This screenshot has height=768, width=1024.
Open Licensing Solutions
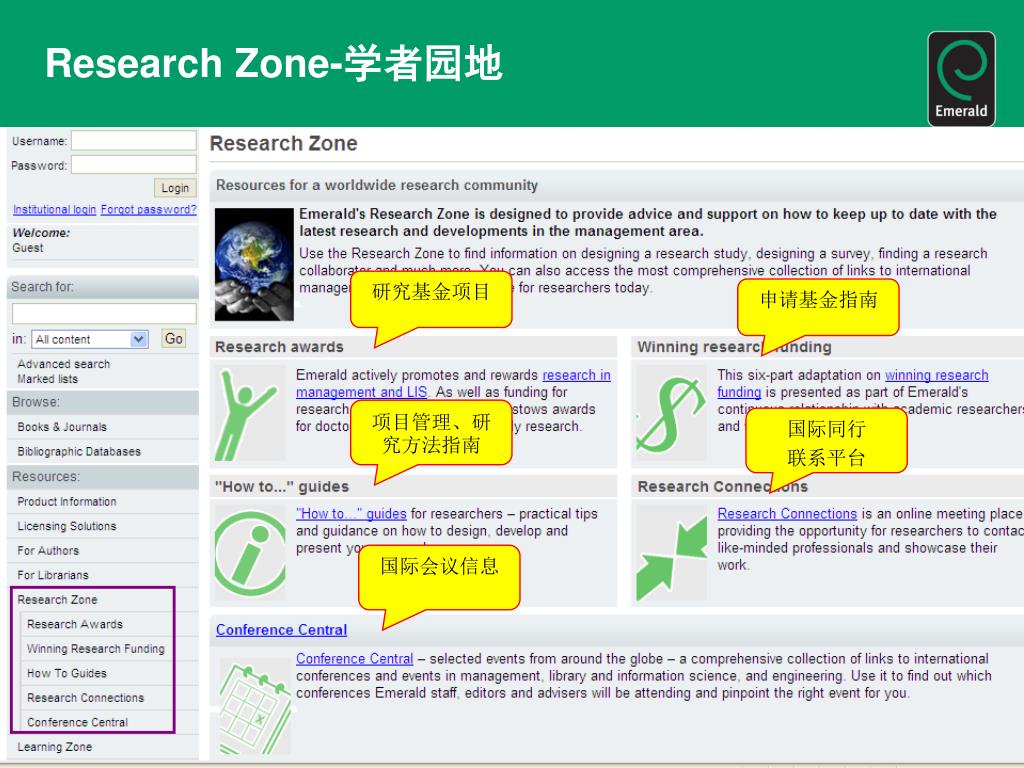coord(67,526)
